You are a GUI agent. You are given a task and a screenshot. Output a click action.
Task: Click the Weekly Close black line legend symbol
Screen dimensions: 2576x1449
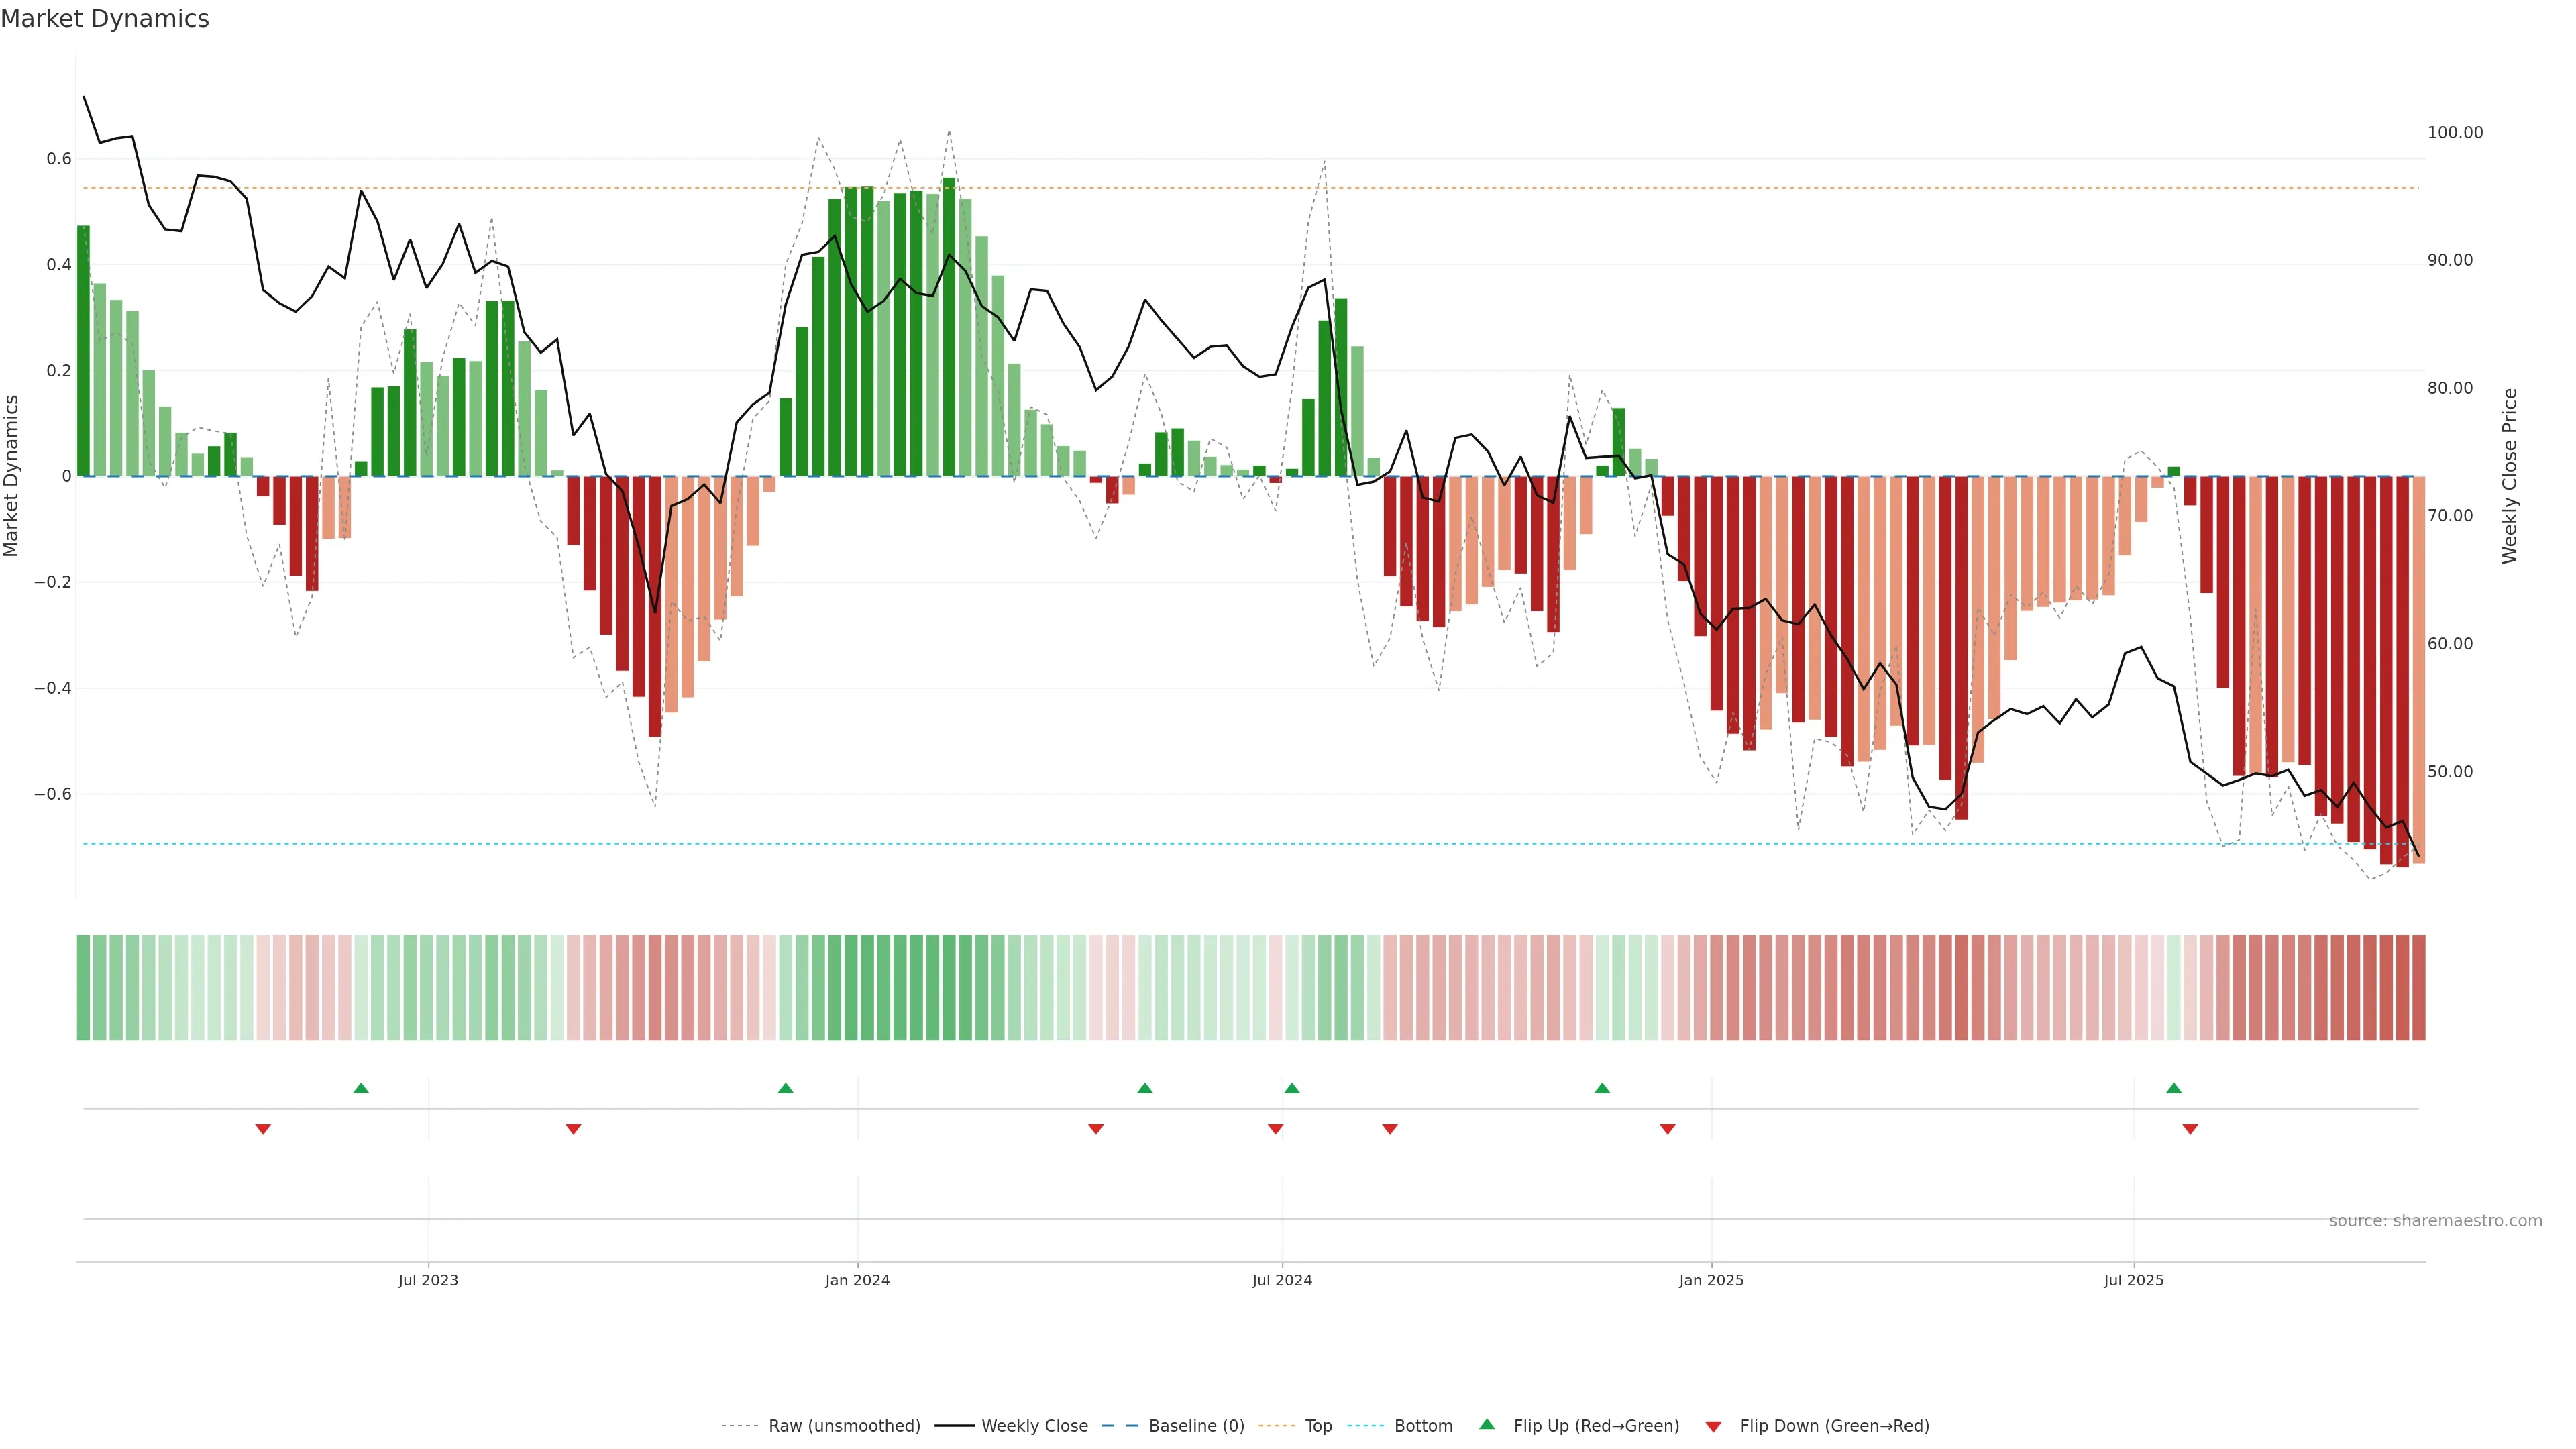(x=954, y=1426)
